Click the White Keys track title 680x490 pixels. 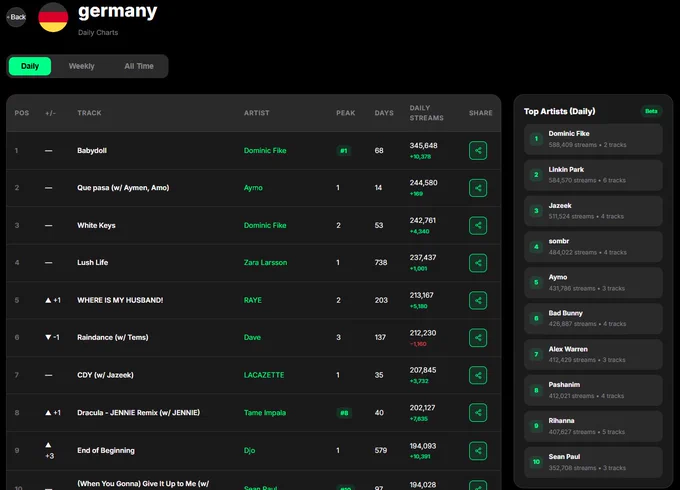(x=96, y=225)
